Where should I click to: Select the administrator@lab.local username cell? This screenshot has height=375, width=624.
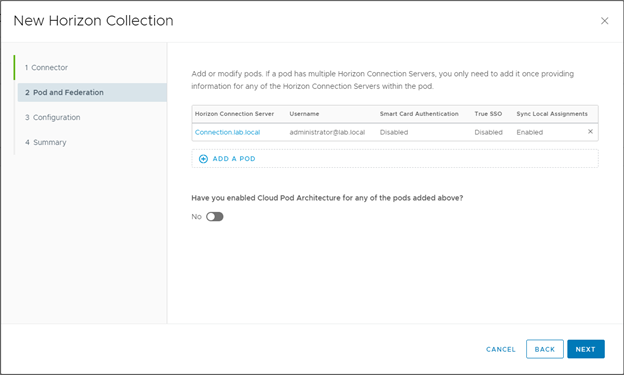tap(327, 132)
